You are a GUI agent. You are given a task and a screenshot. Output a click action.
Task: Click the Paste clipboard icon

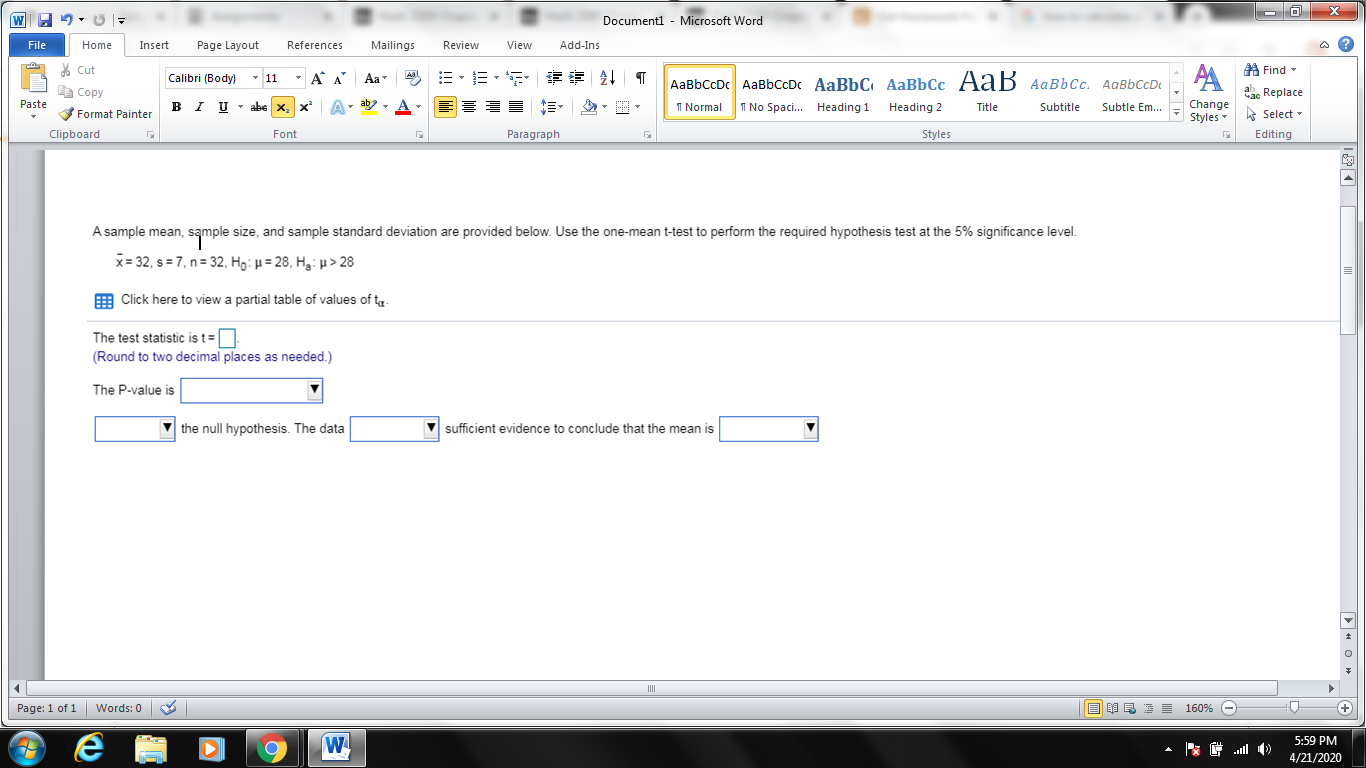coord(33,79)
